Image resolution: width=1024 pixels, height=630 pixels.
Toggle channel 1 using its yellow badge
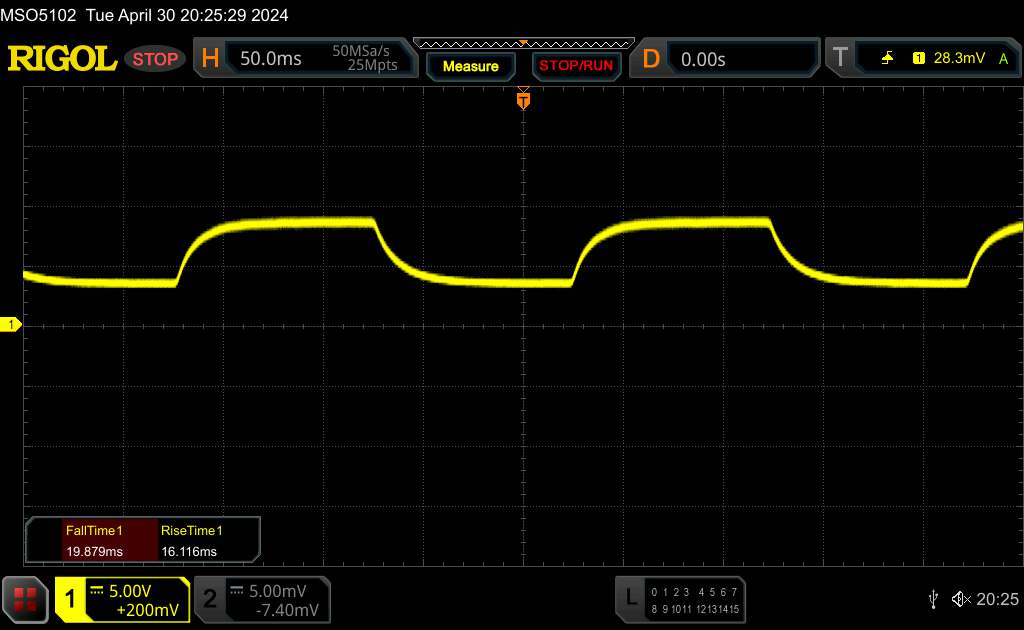coord(71,599)
